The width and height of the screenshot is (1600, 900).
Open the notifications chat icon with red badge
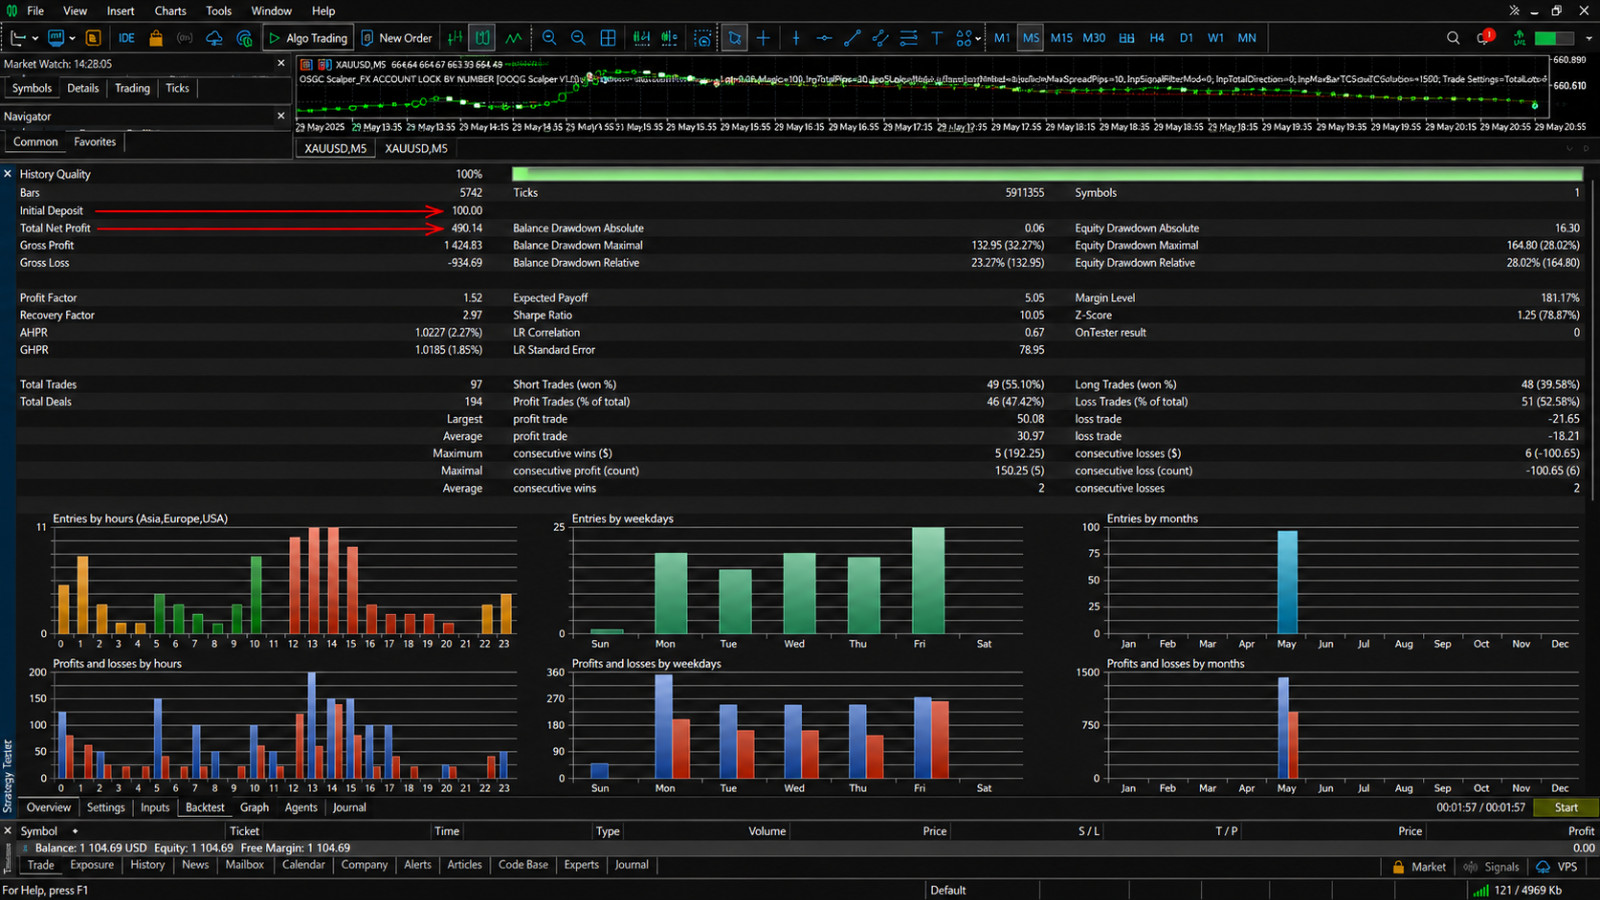1485,38
